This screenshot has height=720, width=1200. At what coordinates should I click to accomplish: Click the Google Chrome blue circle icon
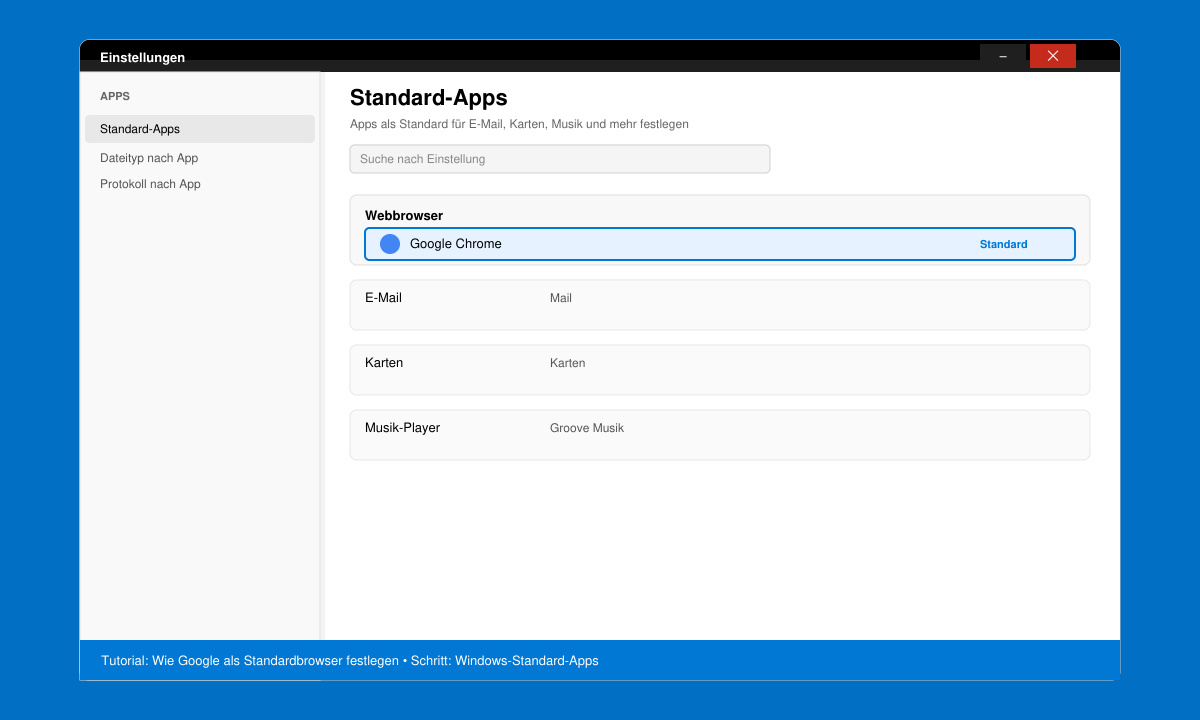[x=390, y=244]
